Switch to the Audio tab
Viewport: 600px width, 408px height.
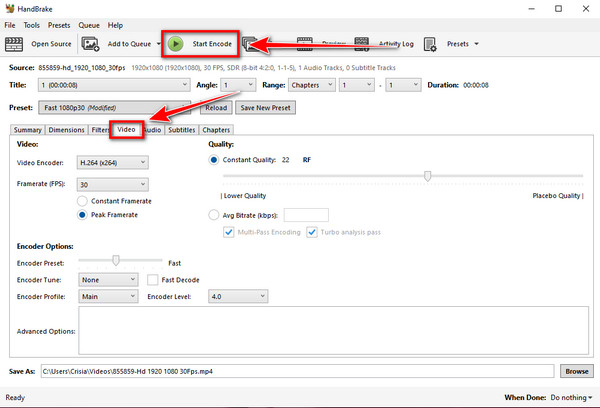pos(153,130)
